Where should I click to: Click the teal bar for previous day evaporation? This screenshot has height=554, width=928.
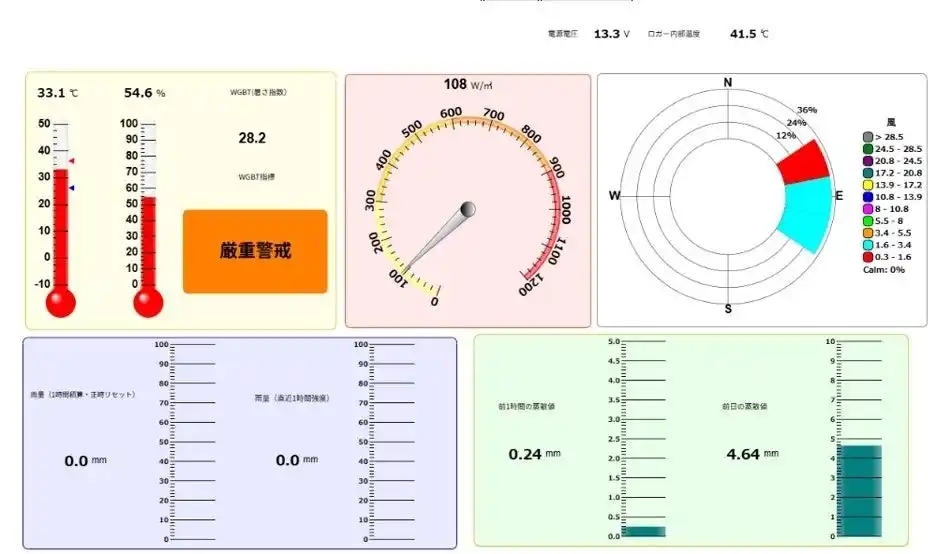point(859,490)
